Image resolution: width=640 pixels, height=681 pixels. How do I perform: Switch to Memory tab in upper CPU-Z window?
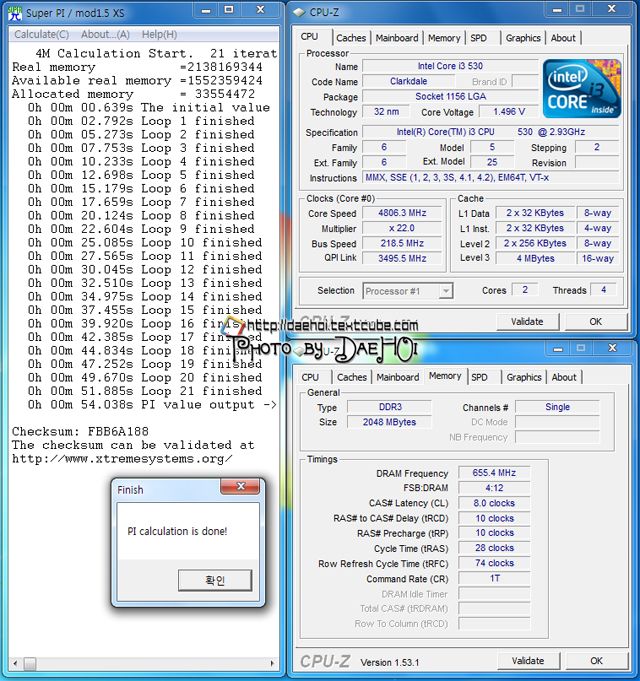pyautogui.click(x=444, y=38)
